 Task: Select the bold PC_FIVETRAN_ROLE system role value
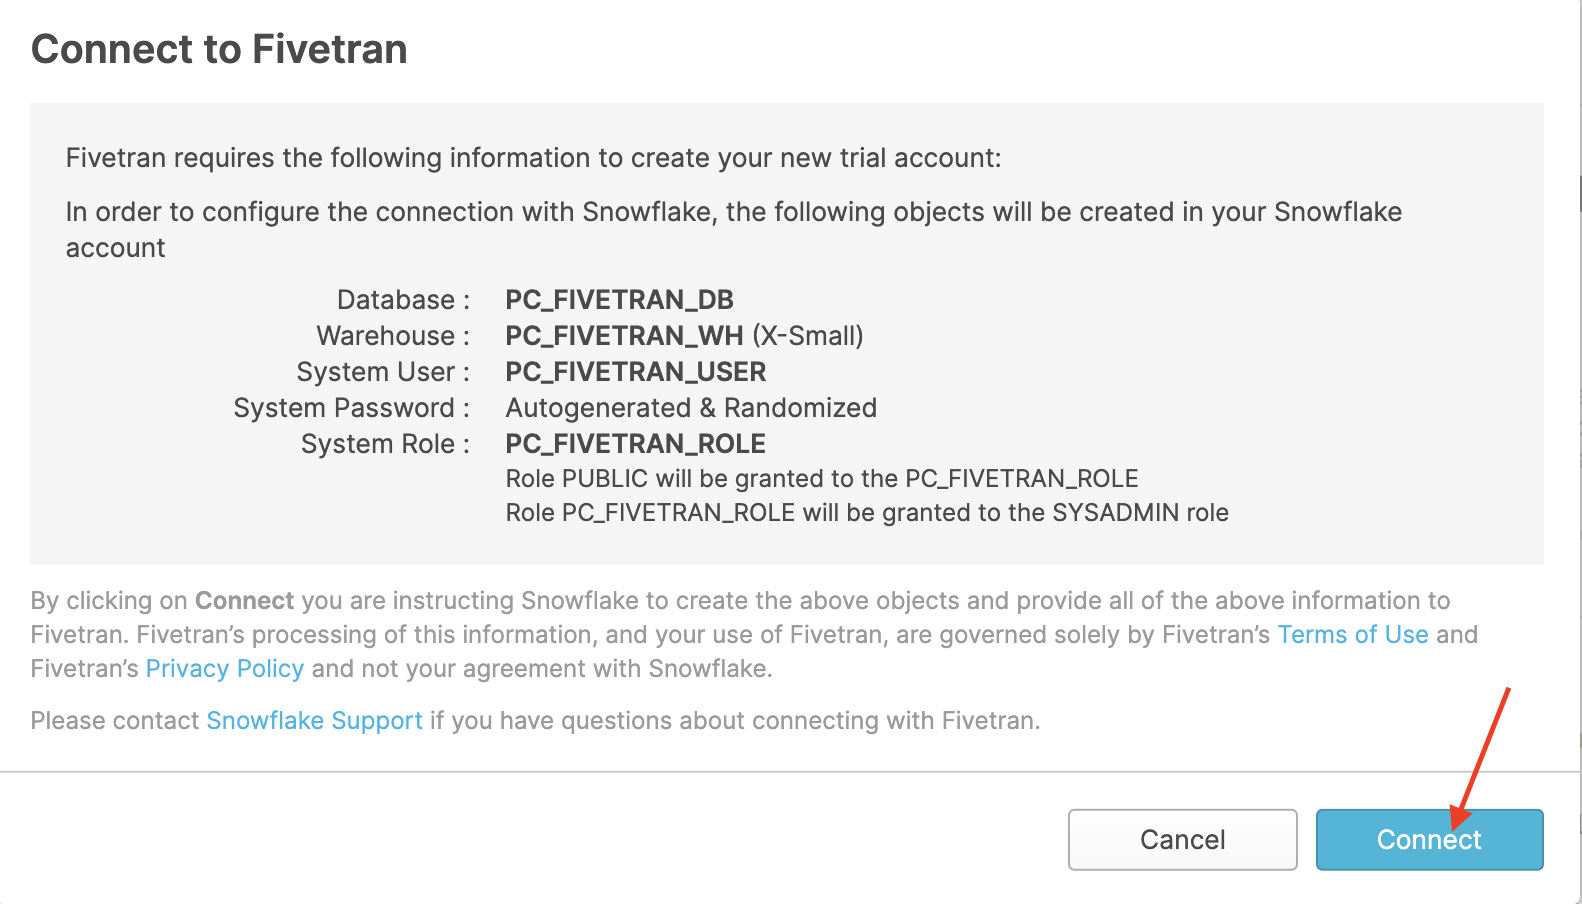635,443
